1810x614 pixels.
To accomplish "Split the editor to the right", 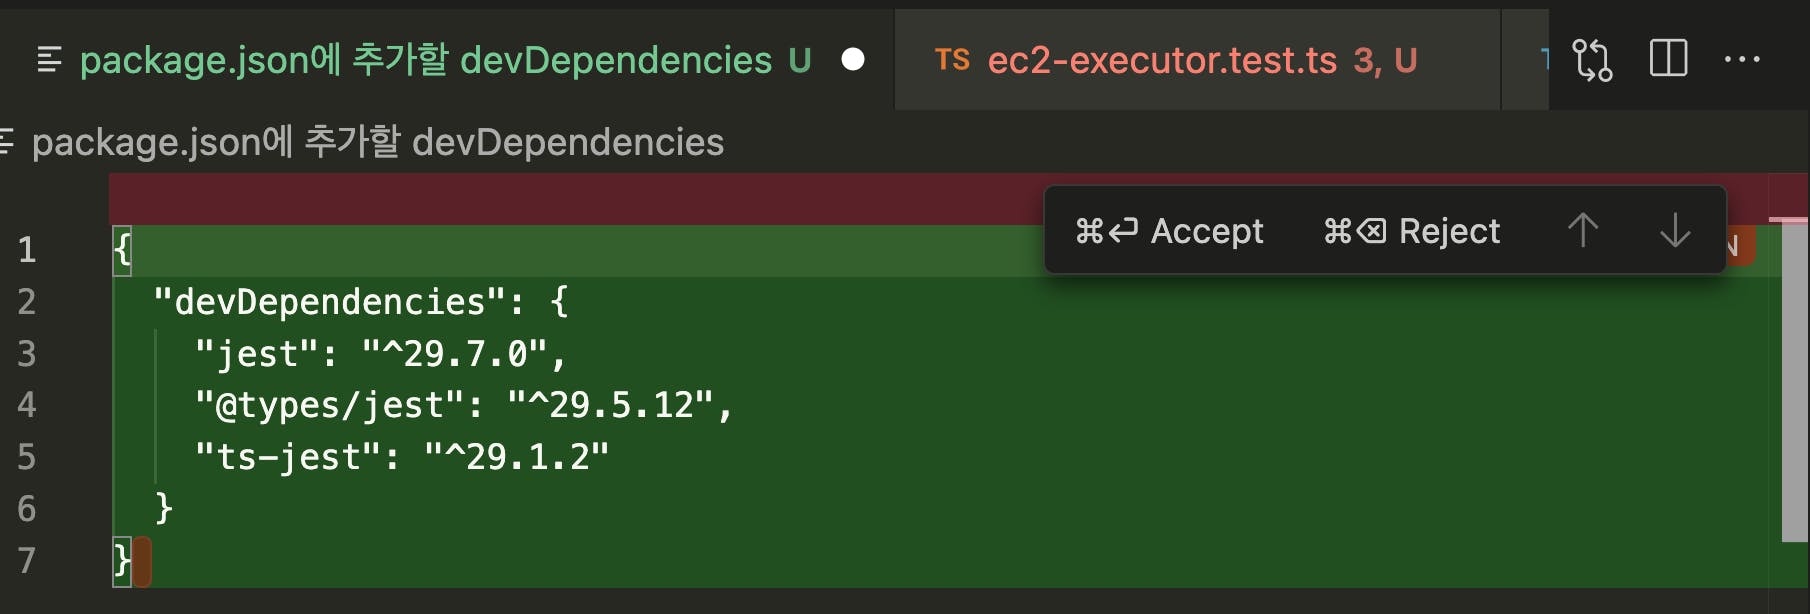I will click(1668, 59).
